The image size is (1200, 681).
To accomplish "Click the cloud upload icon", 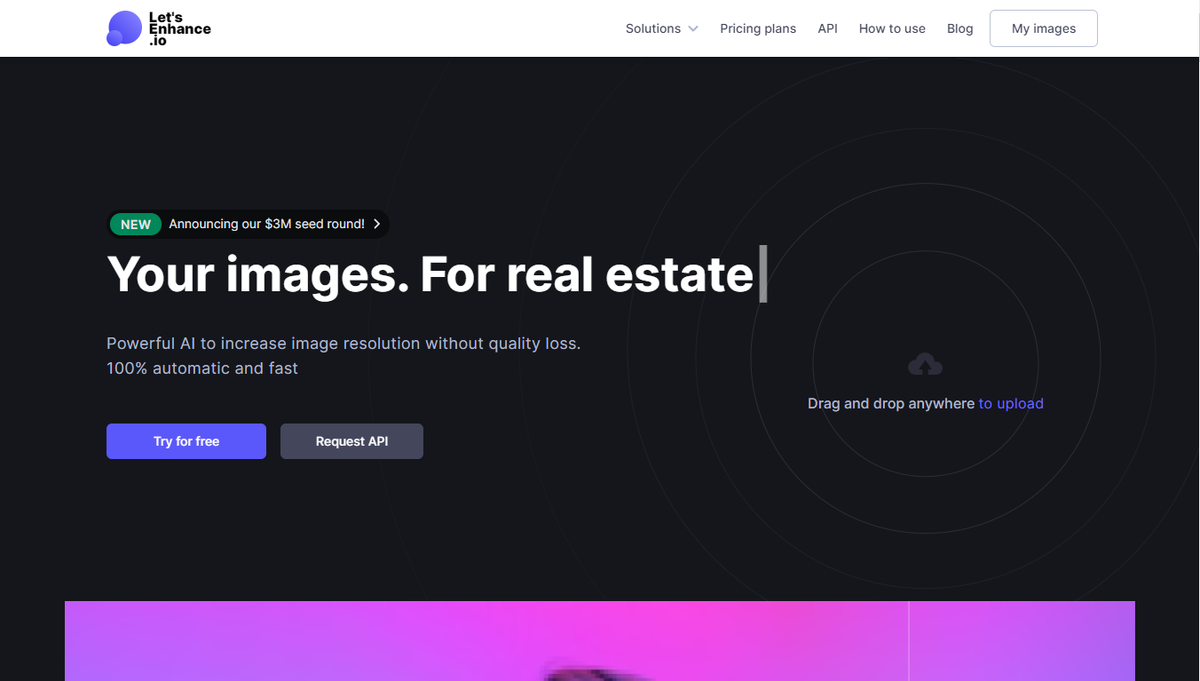I will coord(925,364).
